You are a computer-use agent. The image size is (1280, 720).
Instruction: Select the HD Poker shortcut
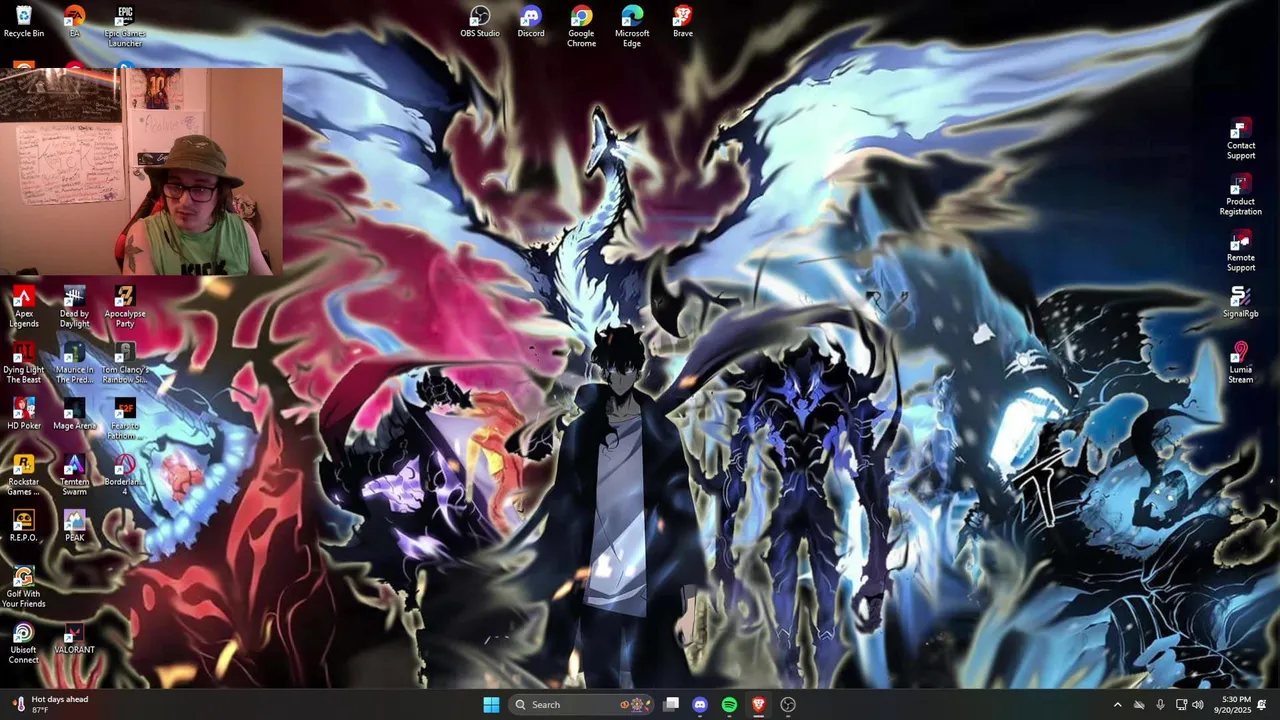click(24, 414)
